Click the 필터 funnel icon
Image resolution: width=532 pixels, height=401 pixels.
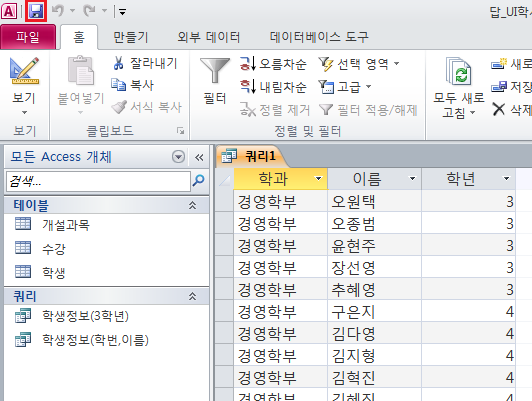pos(215,71)
